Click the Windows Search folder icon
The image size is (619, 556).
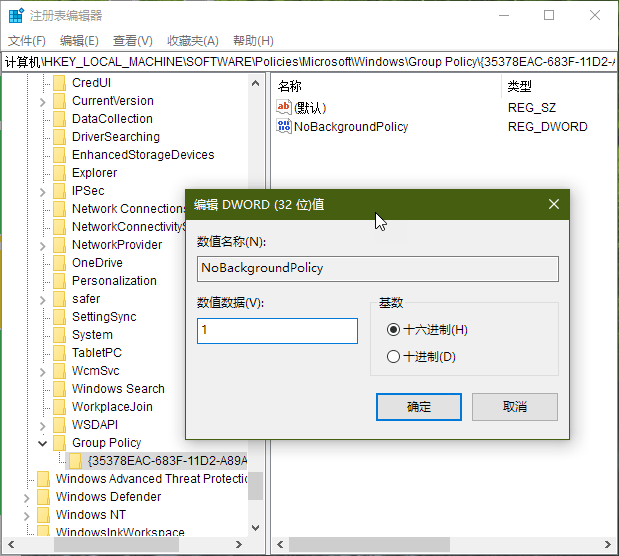point(60,389)
